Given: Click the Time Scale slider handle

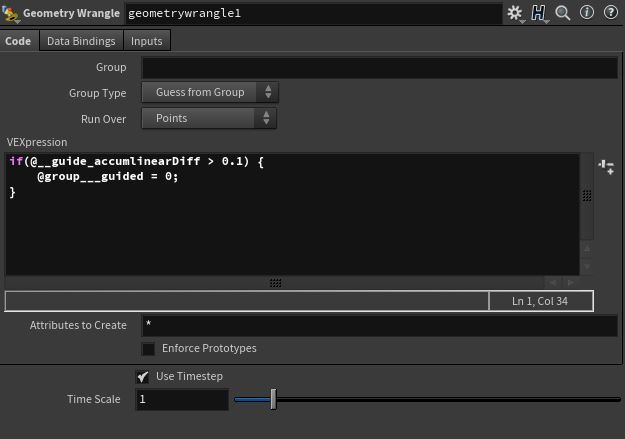Looking at the screenshot, I should (x=273, y=399).
